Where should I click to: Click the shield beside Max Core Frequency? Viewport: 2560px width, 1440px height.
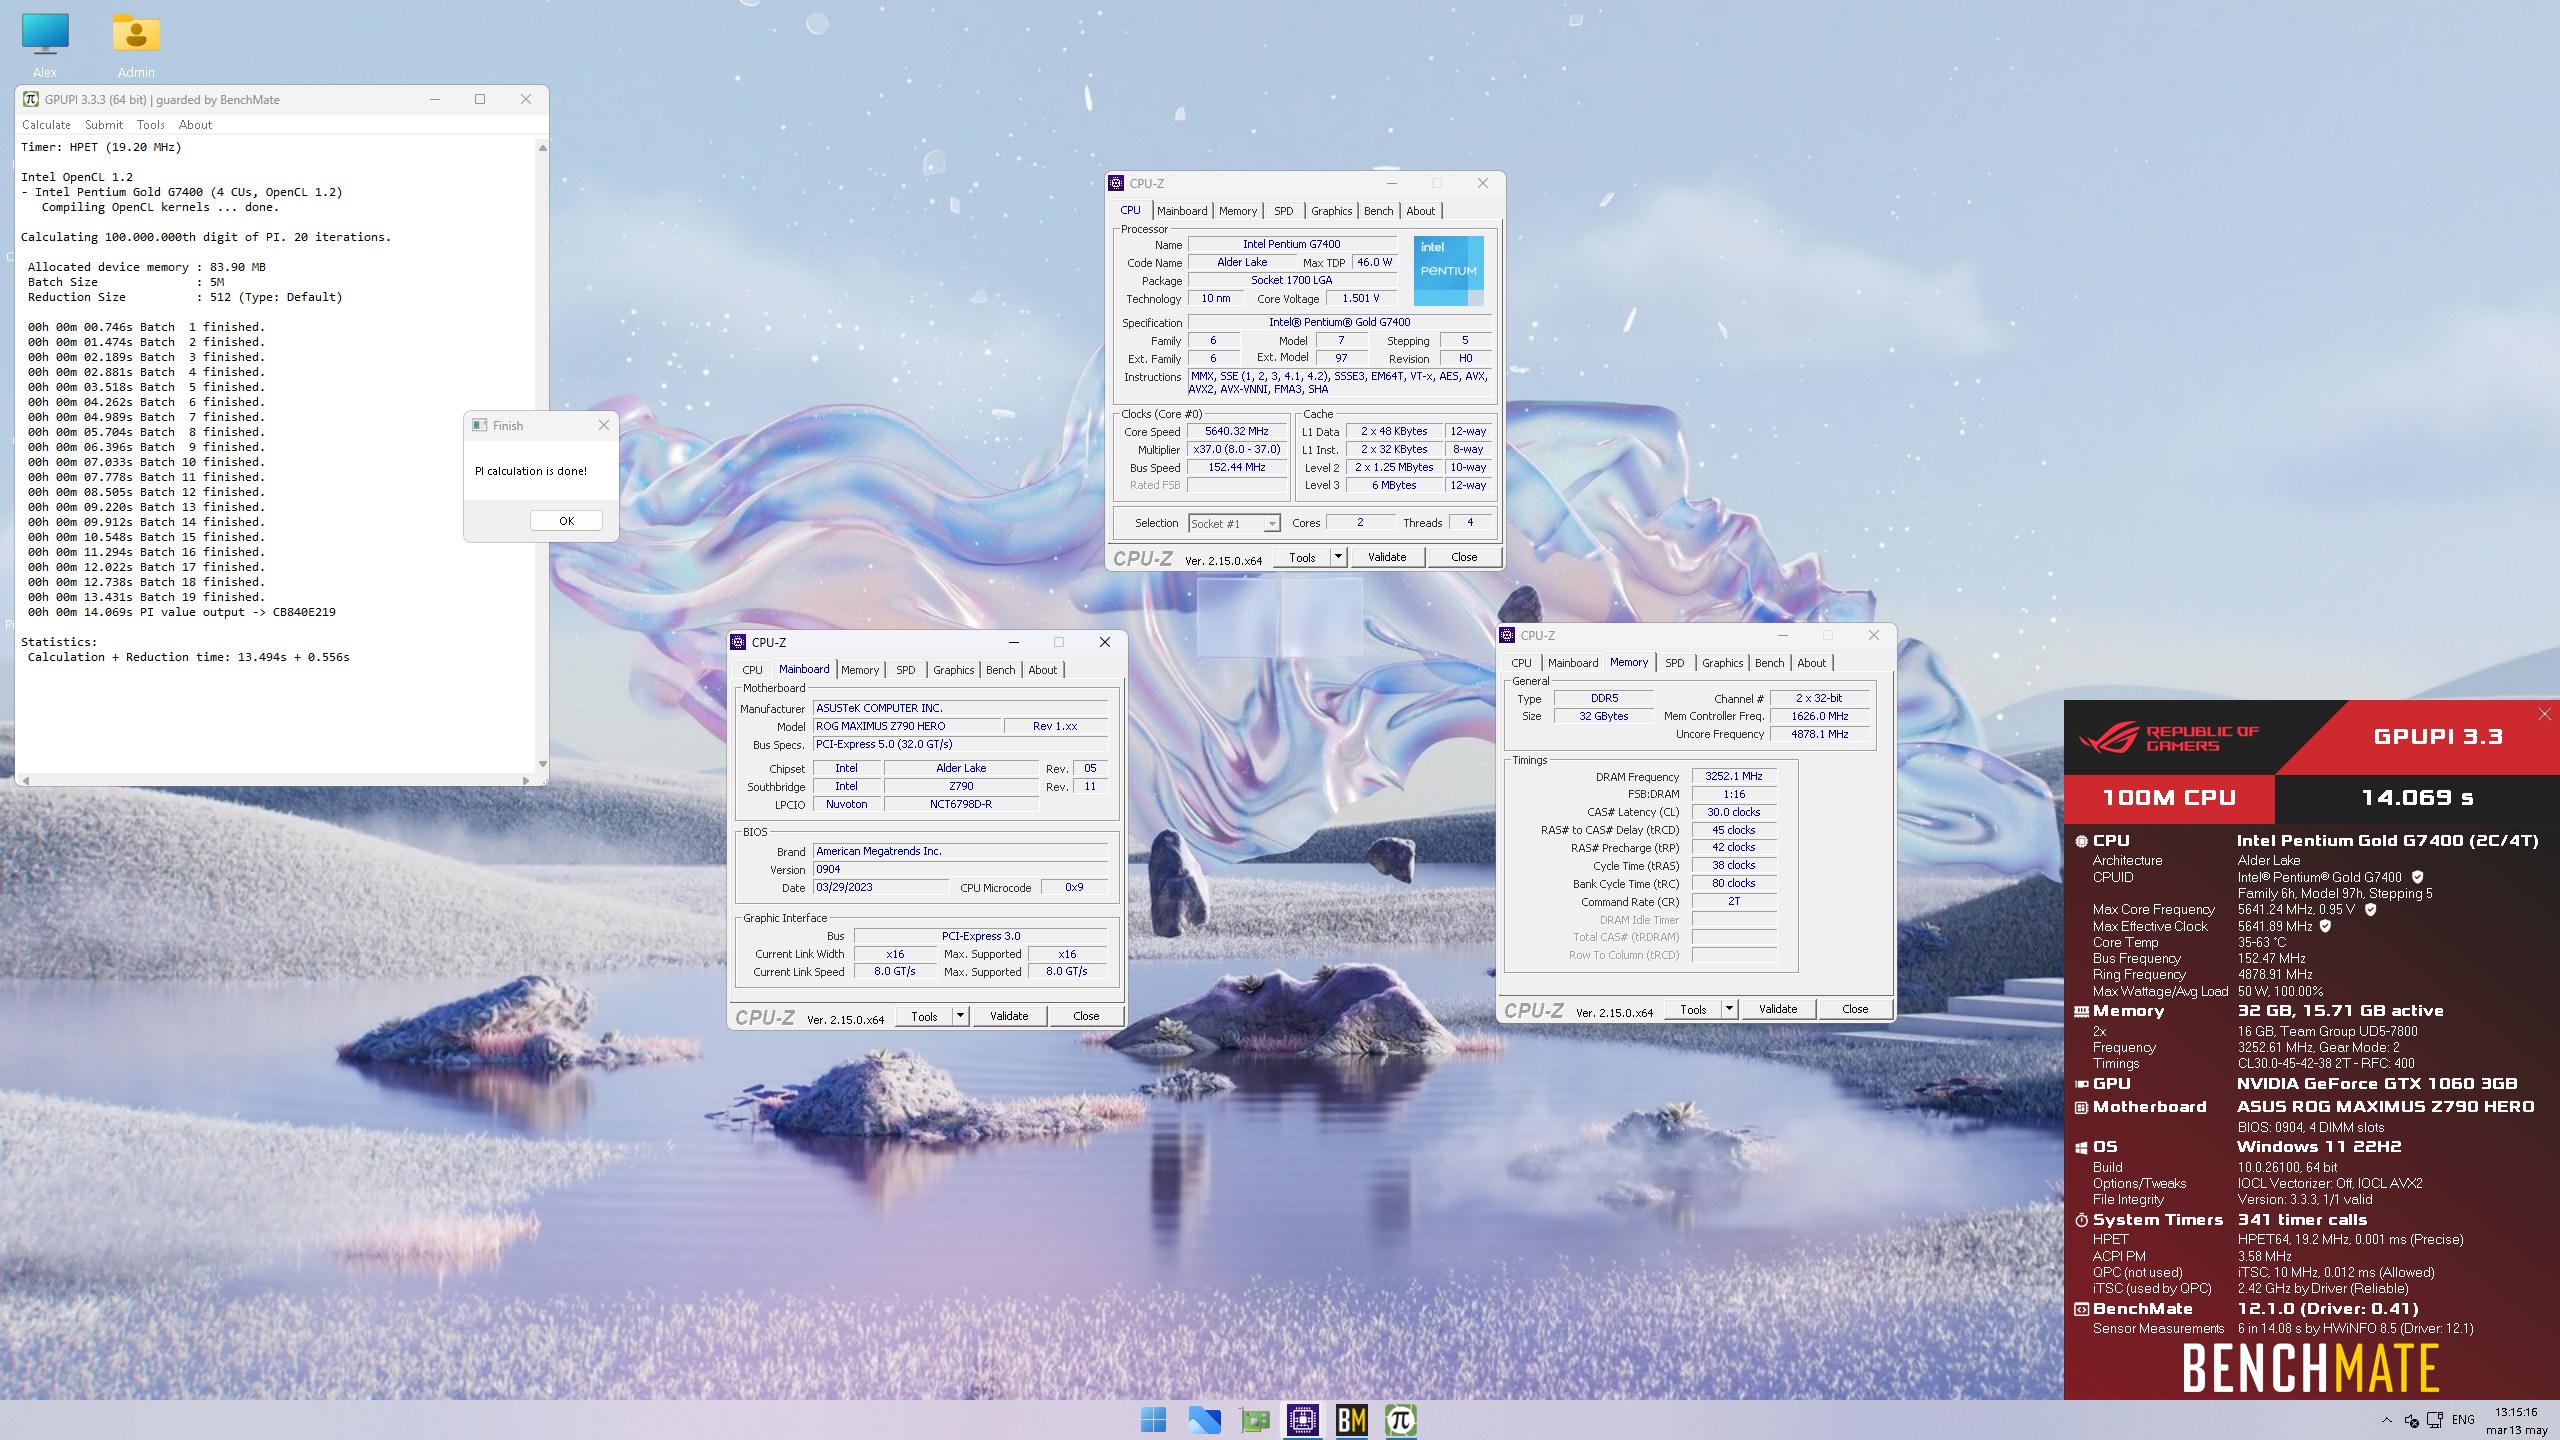click(x=2370, y=910)
